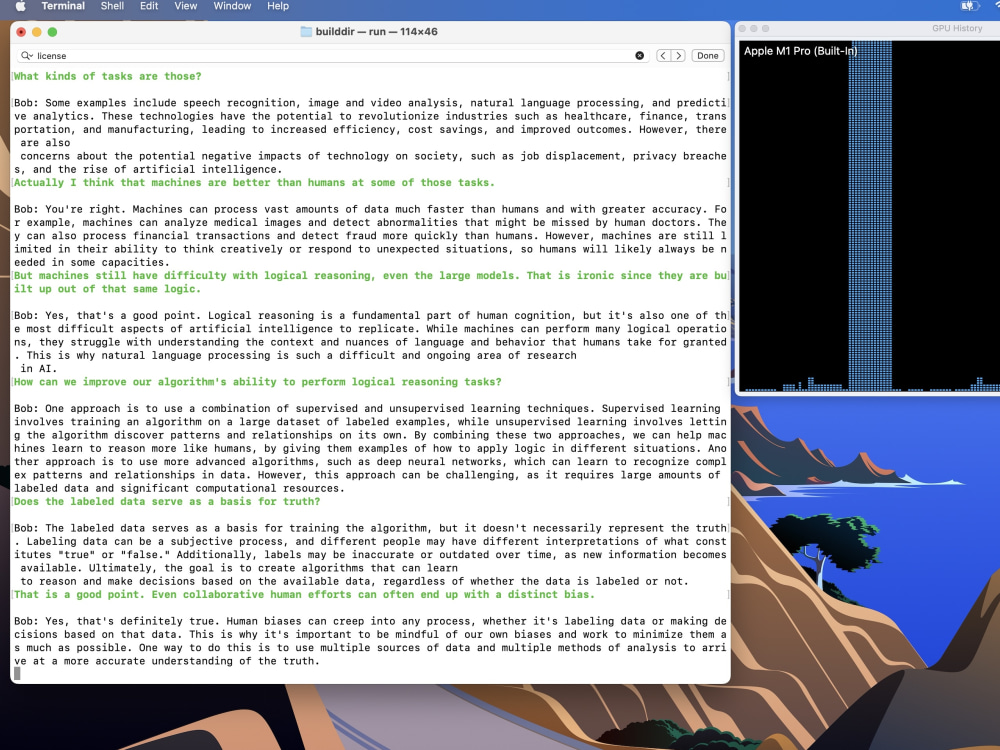This screenshot has width=1000, height=750.
Task: Open the Edit menu
Action: pyautogui.click(x=148, y=6)
